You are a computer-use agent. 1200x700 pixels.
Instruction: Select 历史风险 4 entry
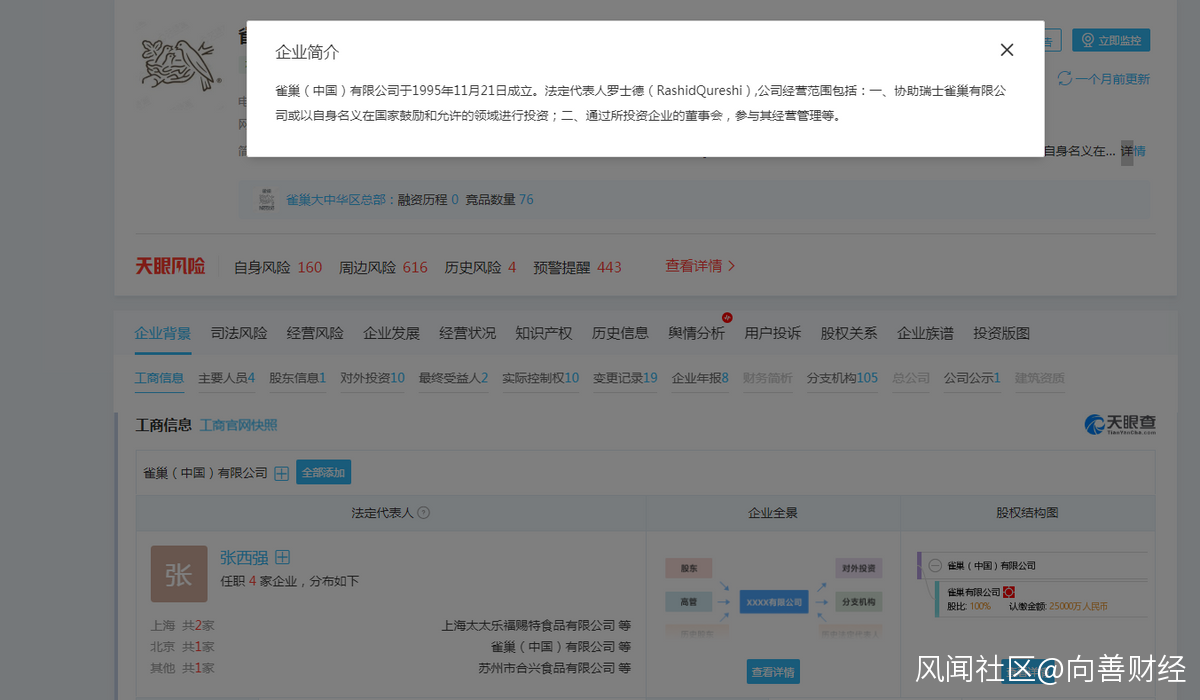[480, 267]
